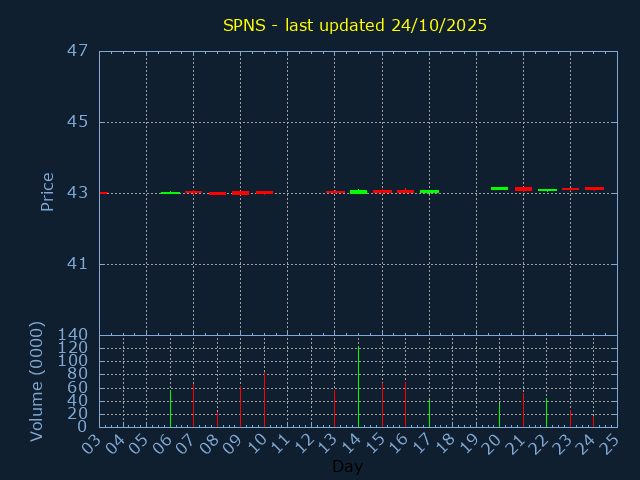The height and width of the screenshot is (480, 640).
Task: Click the 47 price tick label
Action: (78, 51)
